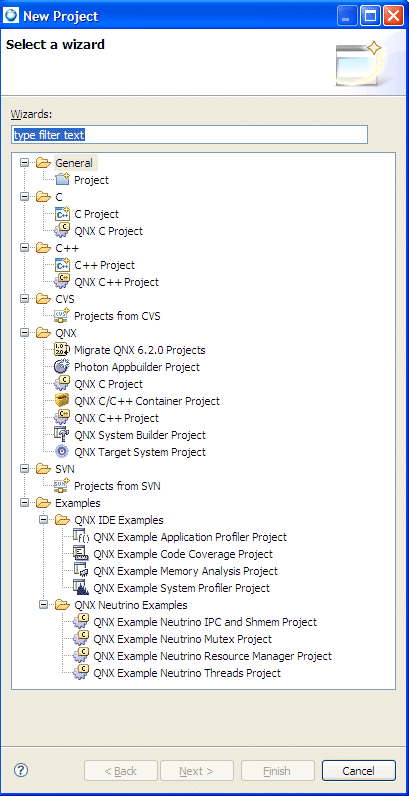Collapse the QNX folder in the tree
The image size is (409, 796).
pos(24,333)
